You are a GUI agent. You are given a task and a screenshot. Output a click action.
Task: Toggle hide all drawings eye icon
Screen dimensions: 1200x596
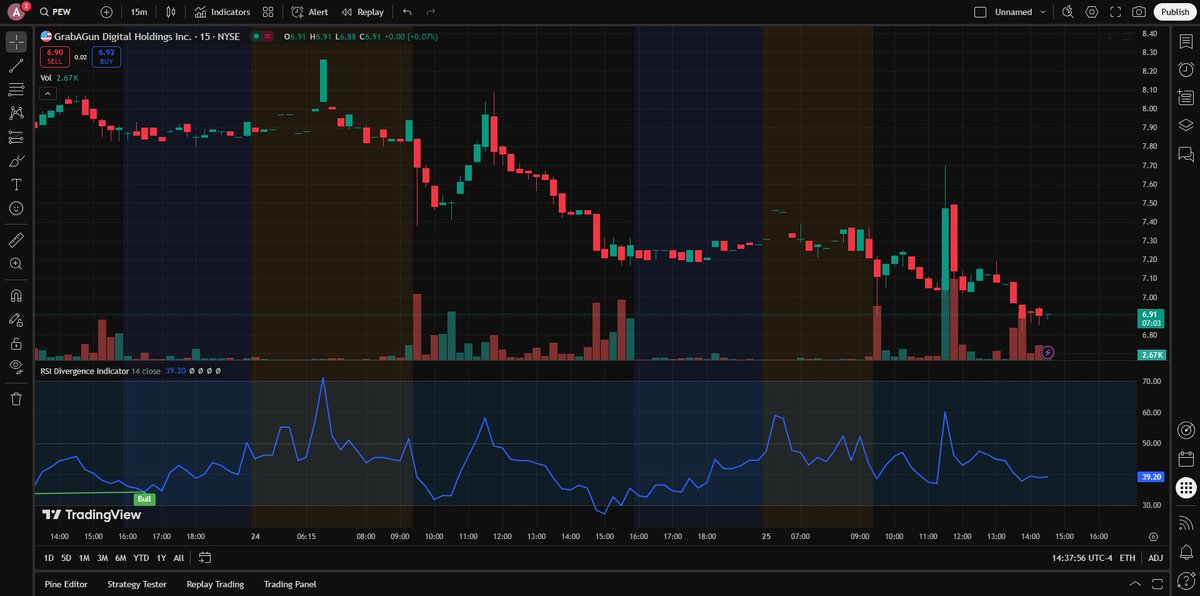[16, 367]
